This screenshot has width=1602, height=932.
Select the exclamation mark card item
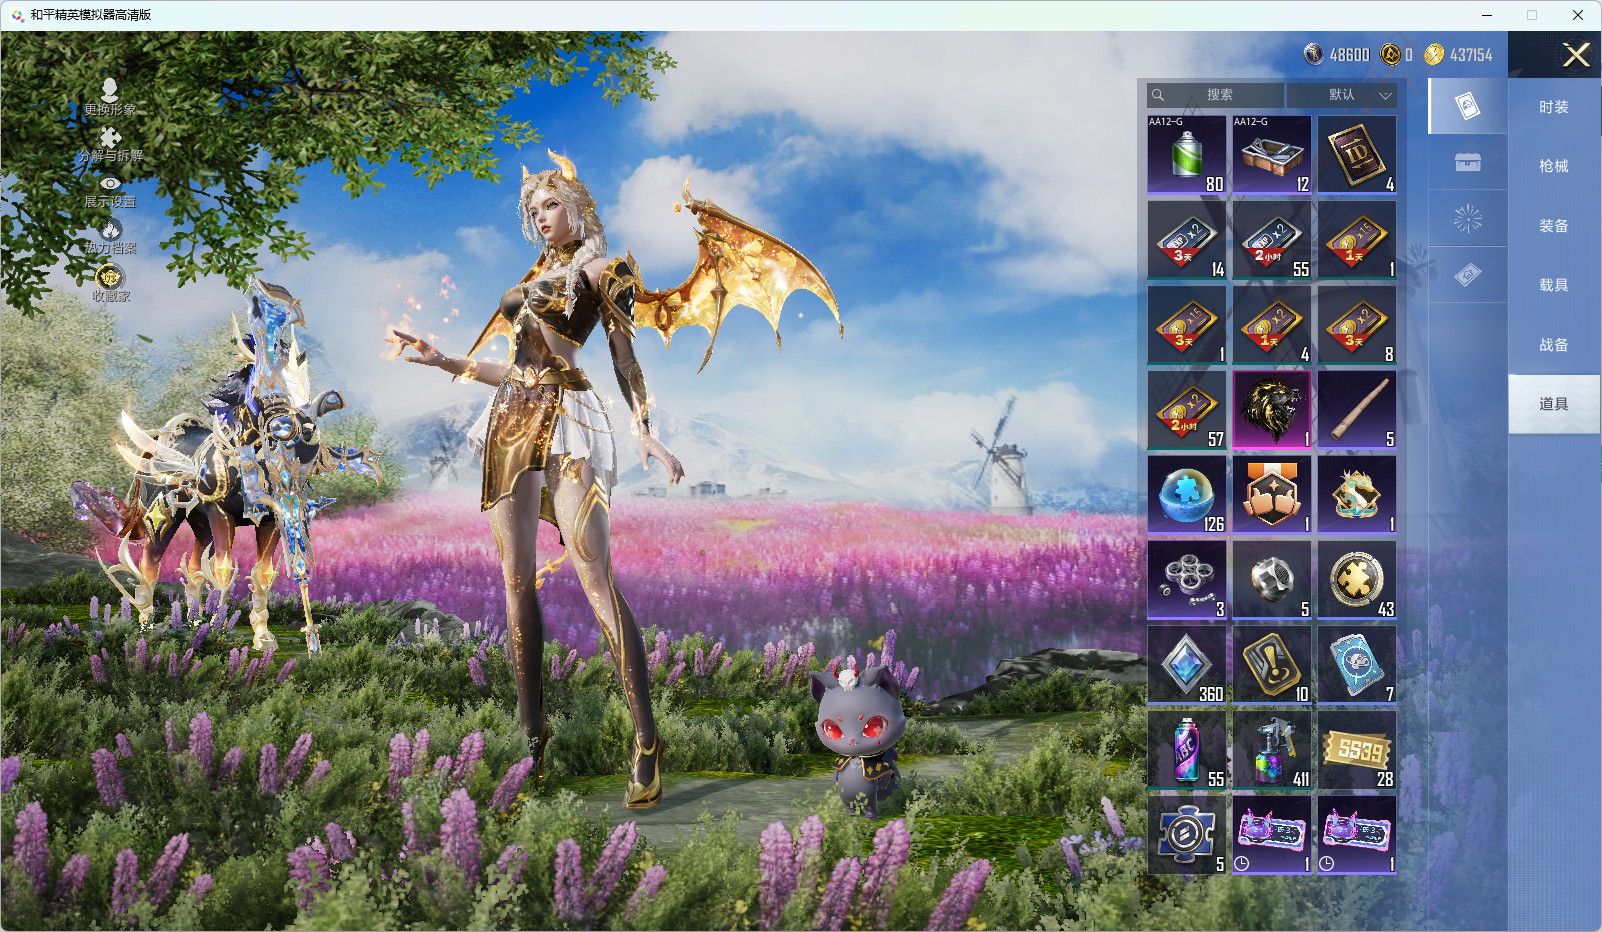click(1272, 664)
